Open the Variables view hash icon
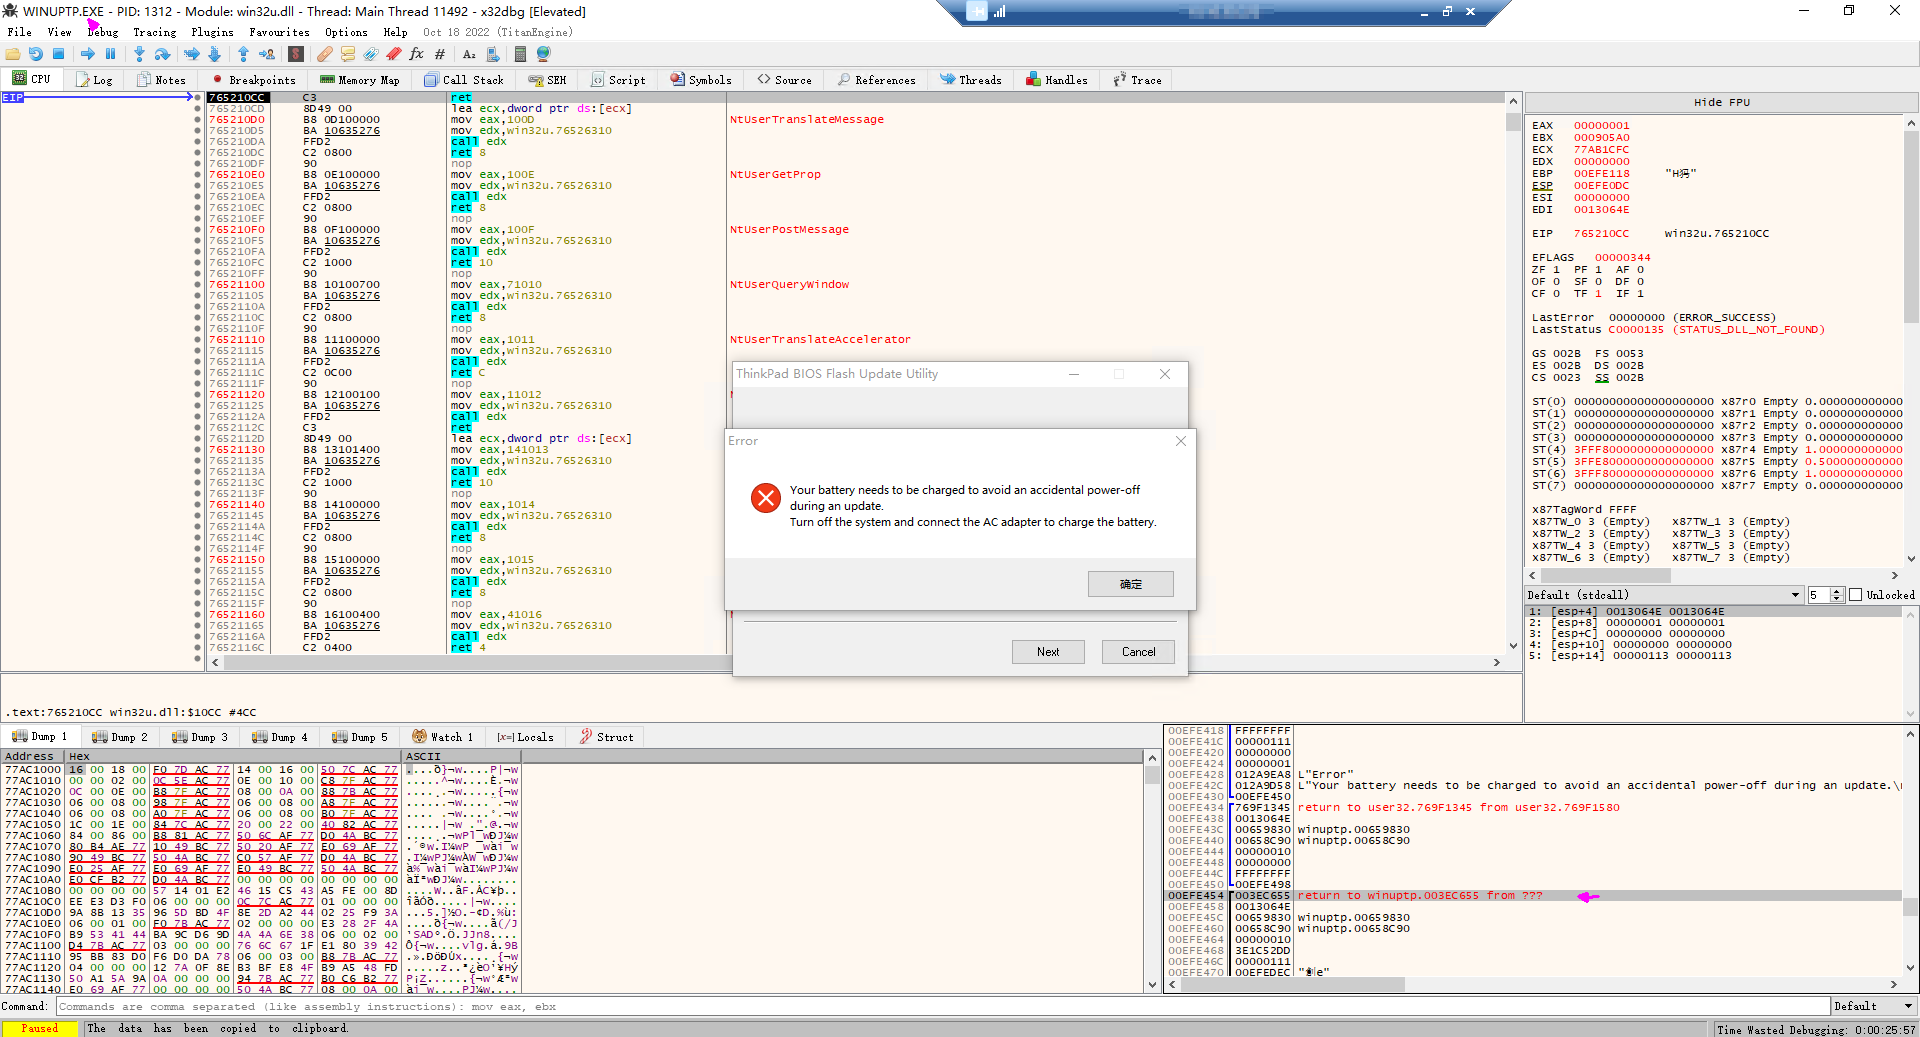 click(440, 54)
